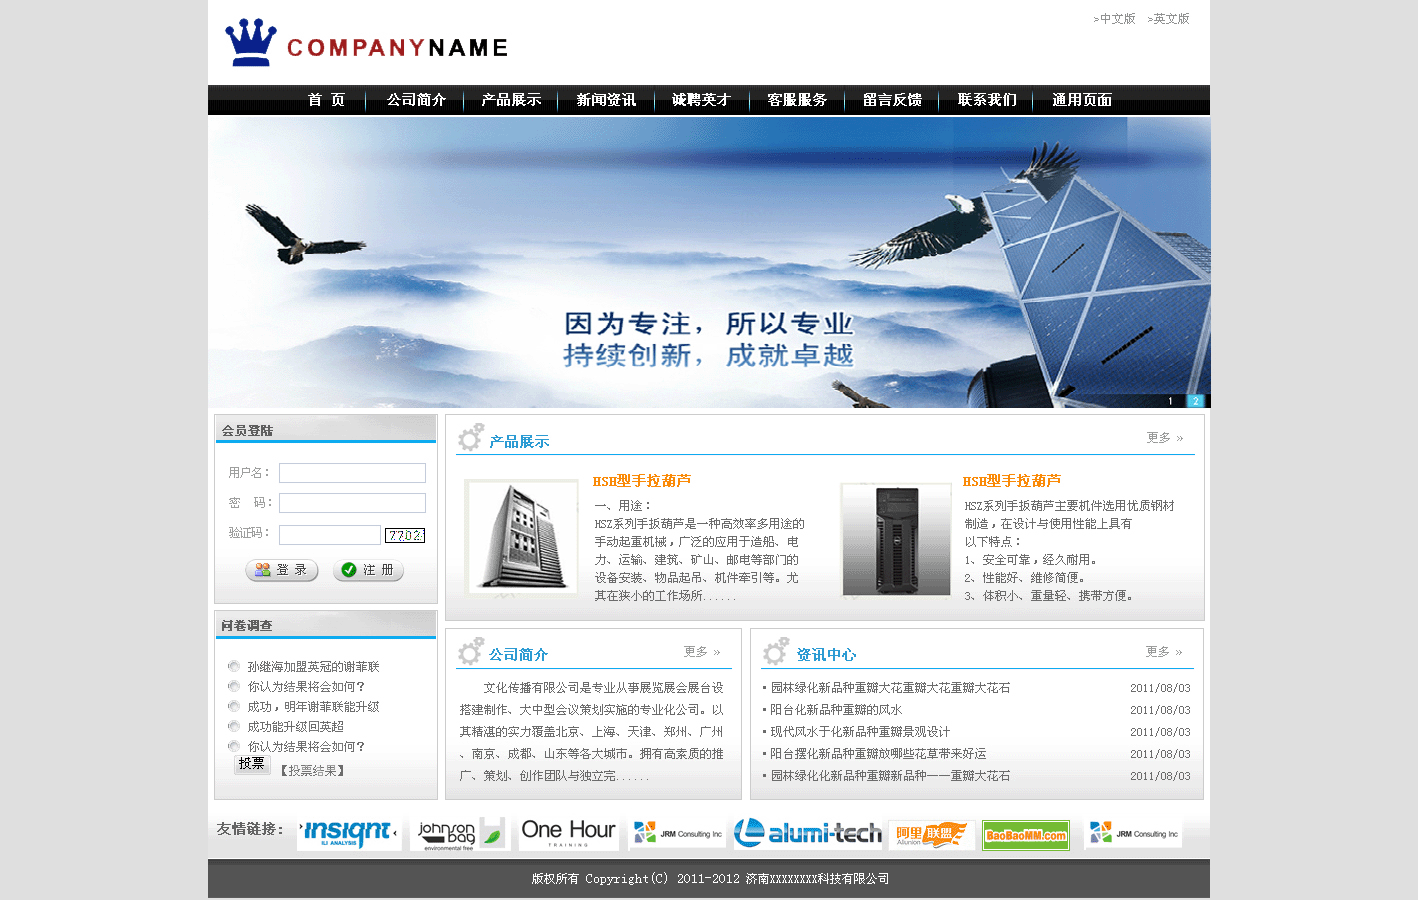This screenshot has height=900, width=1418.
Task: Expand 更多 in the 产品展示 section
Action: [1164, 438]
